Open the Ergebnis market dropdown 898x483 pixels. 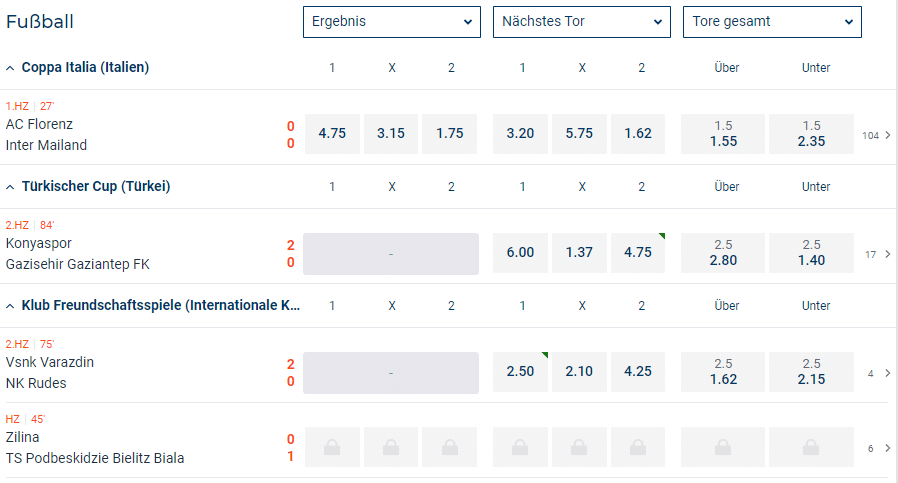392,21
